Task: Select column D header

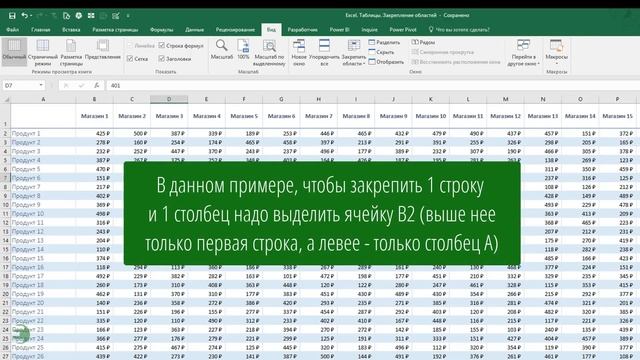Action: (169, 99)
